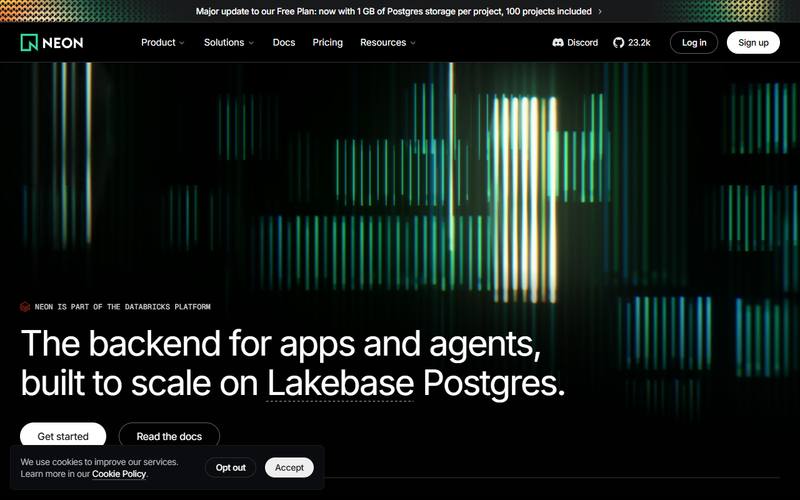The image size is (800, 500).
Task: Go to the Docs page
Action: pos(284,42)
